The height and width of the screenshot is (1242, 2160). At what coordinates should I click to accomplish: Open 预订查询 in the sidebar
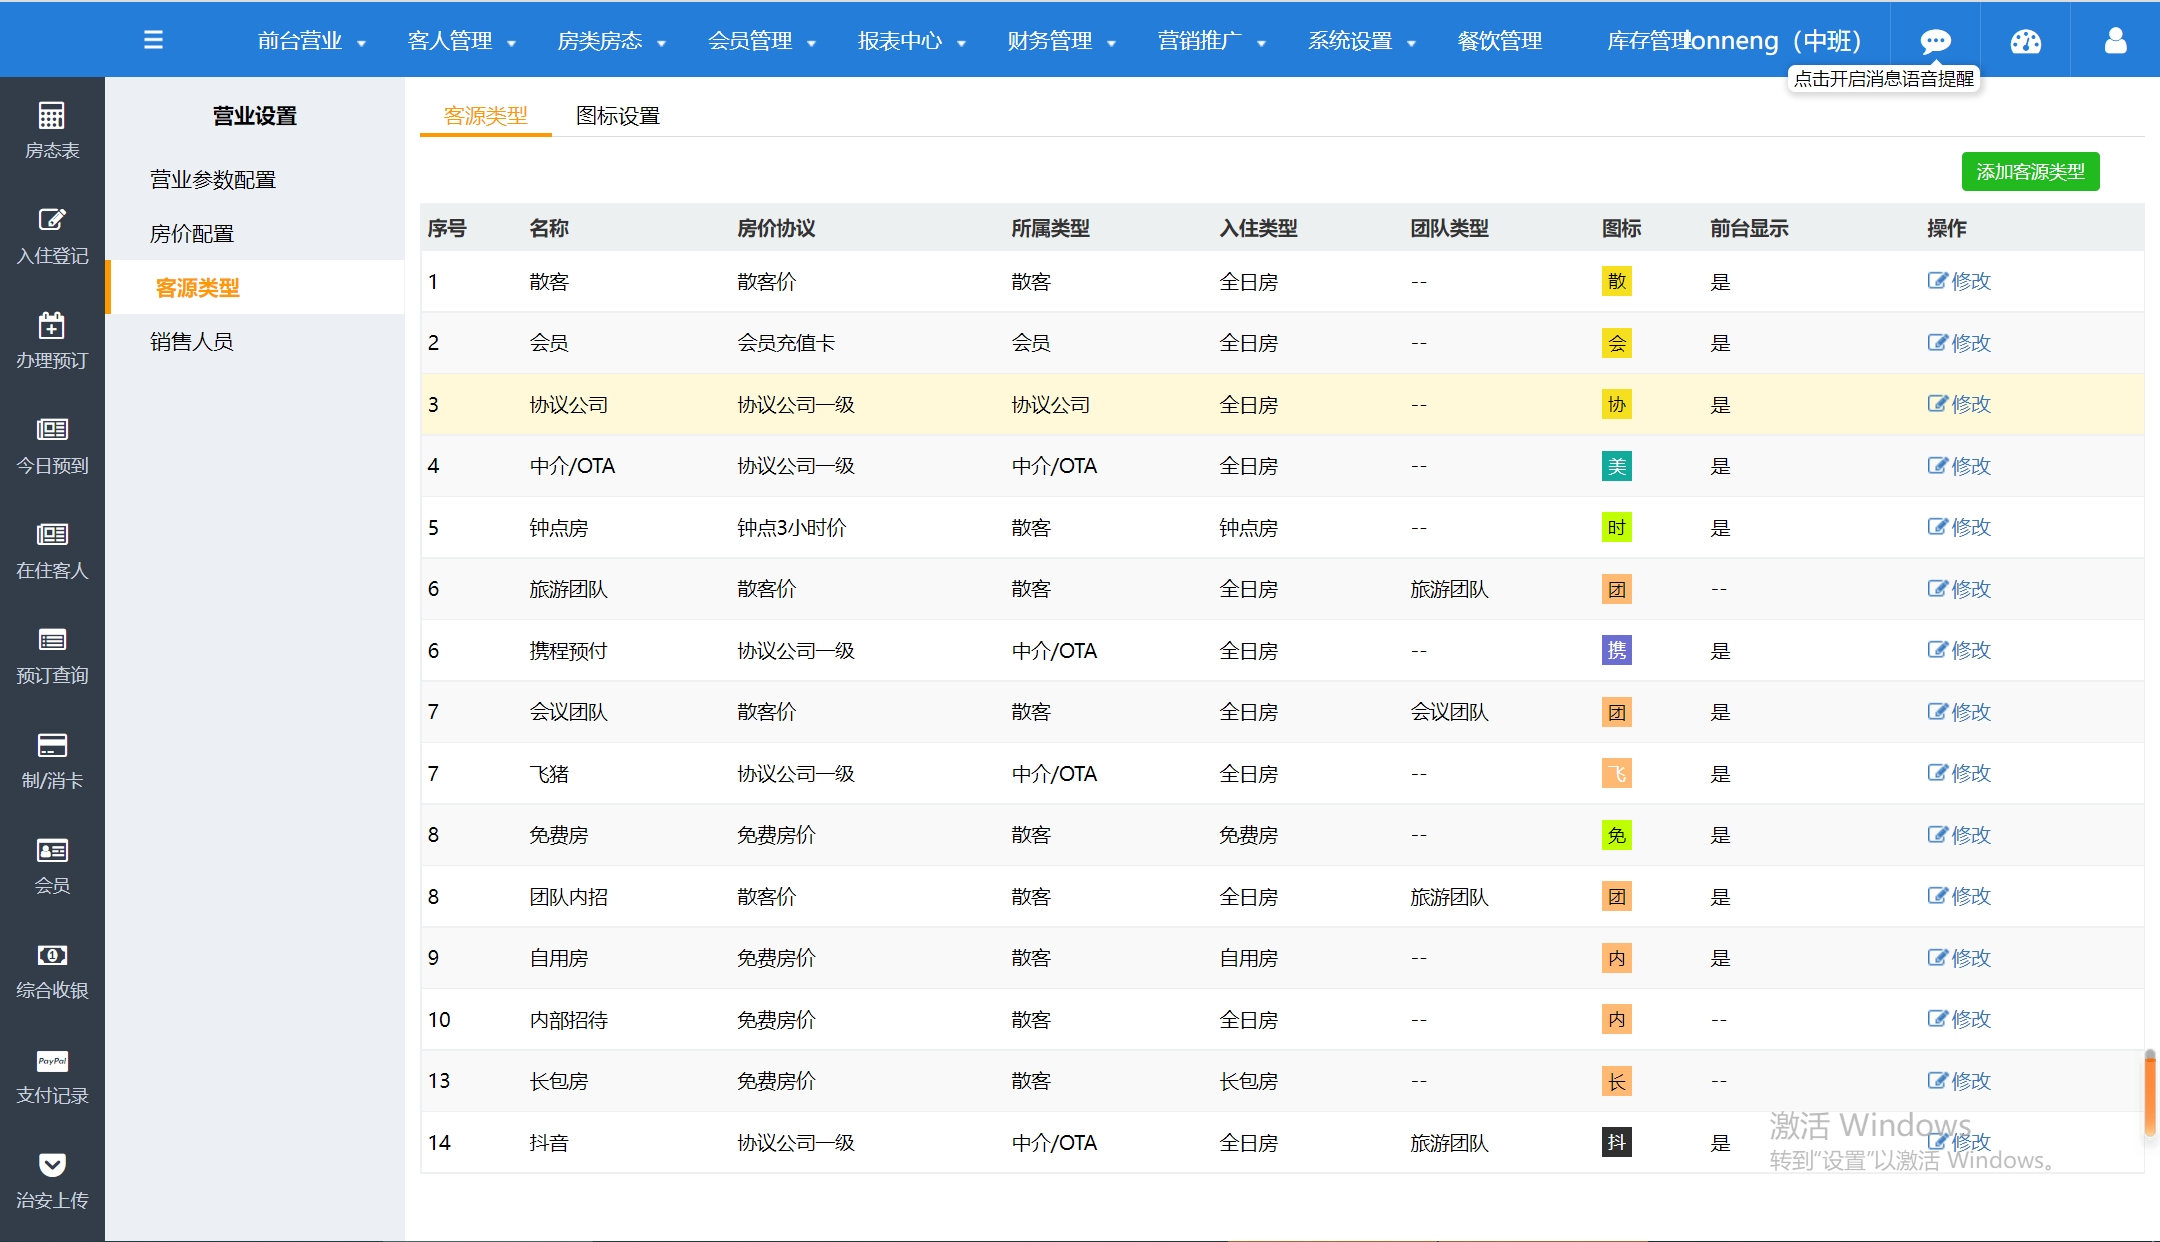click(52, 656)
